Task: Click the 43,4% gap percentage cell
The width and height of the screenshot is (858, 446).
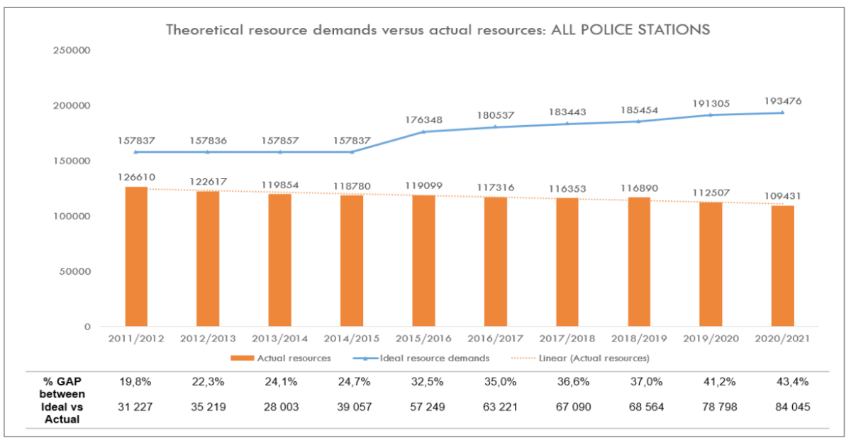Action: pyautogui.click(x=792, y=382)
